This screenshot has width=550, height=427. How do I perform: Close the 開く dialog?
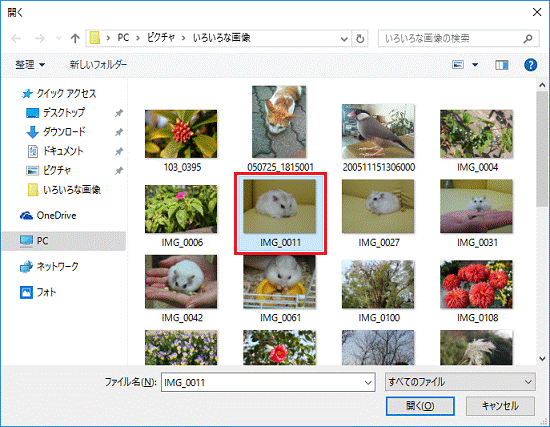[x=537, y=12]
